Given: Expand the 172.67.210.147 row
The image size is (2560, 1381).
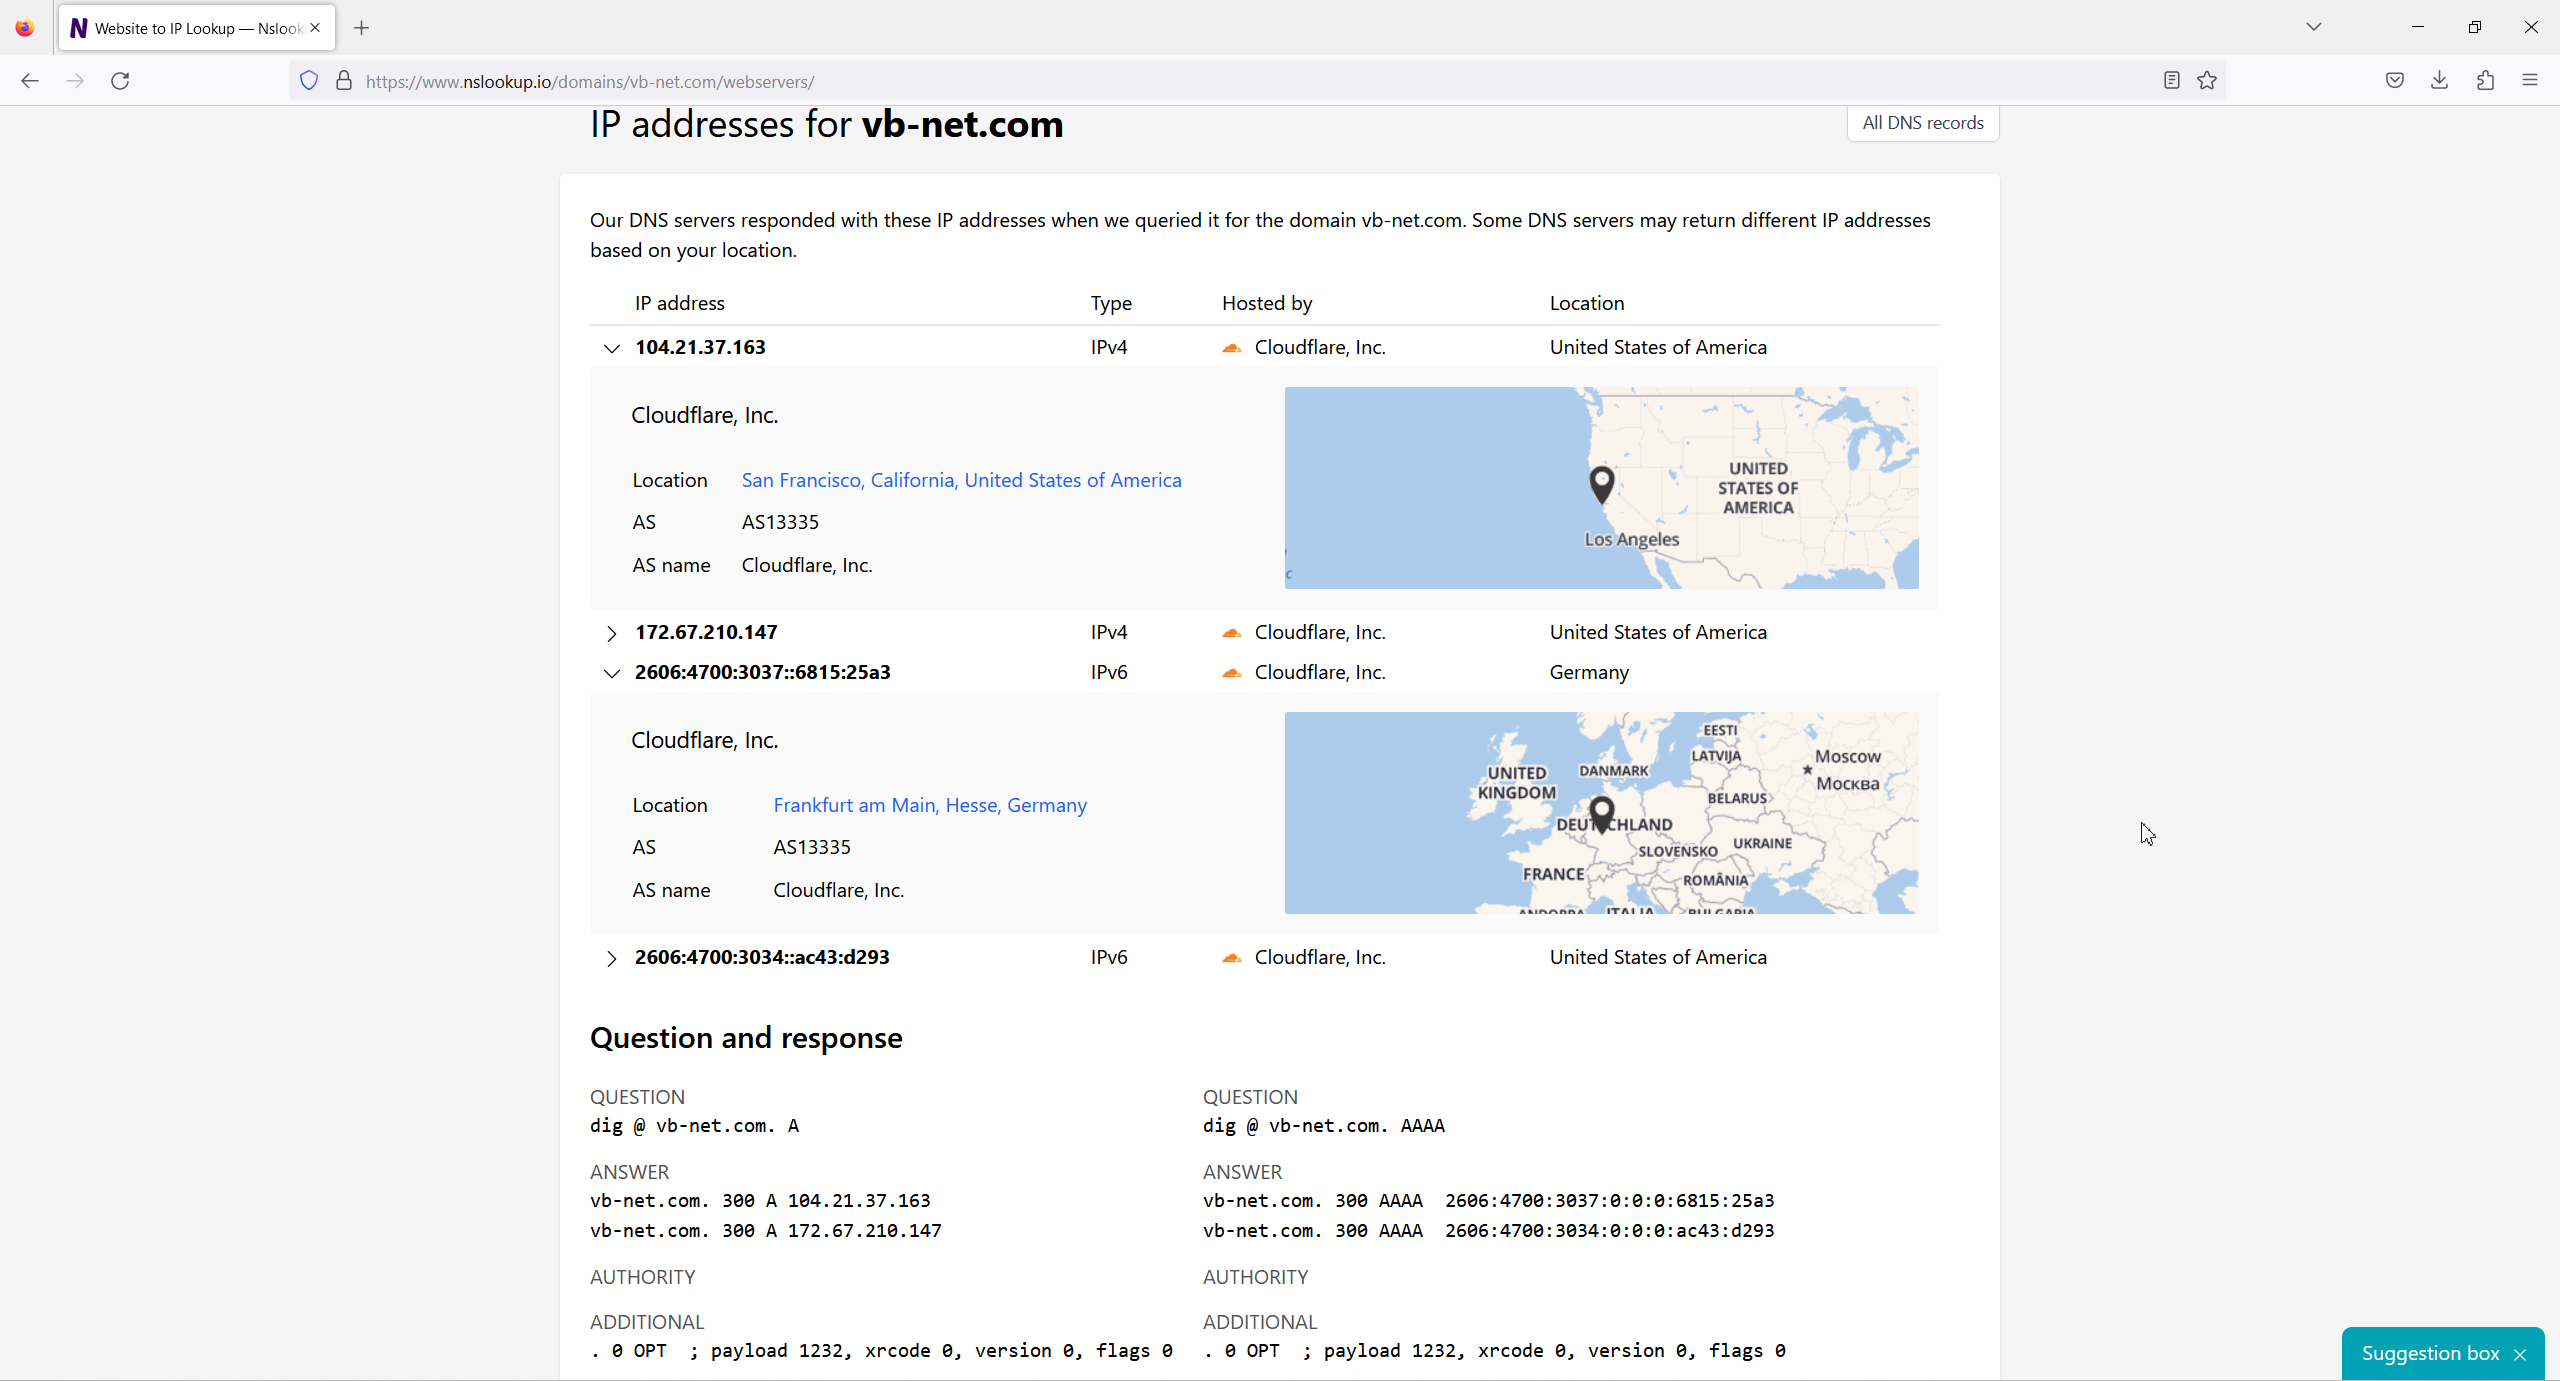Looking at the screenshot, I should coord(611,633).
